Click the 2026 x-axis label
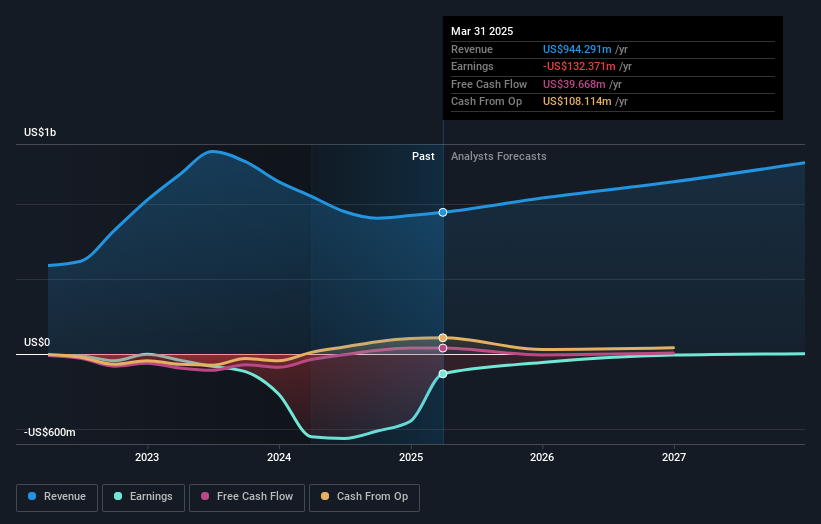 [542, 457]
